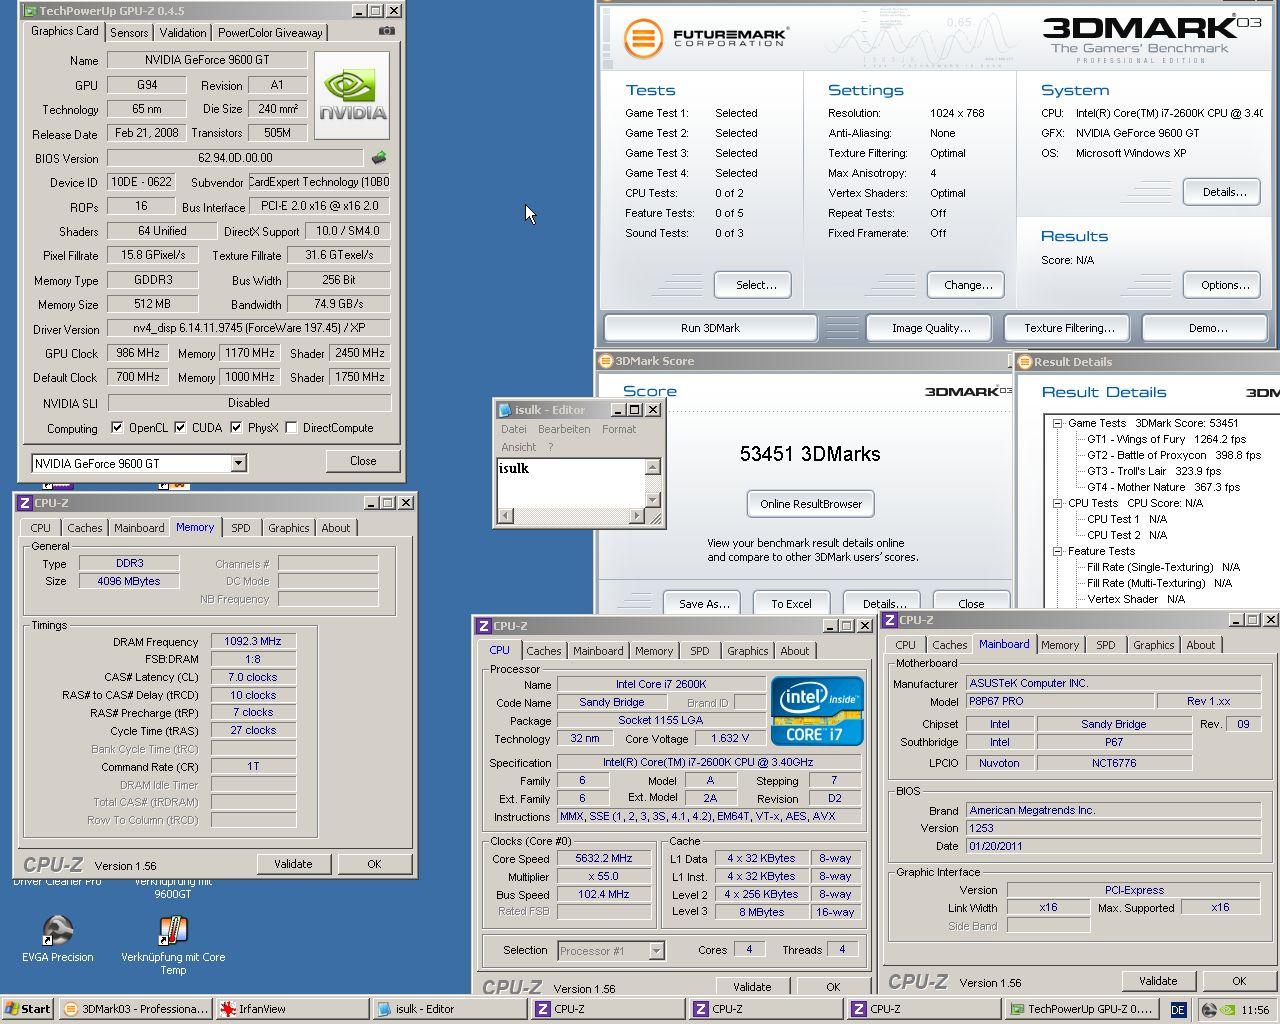Click the GPU-Z camera screenshot icon
This screenshot has width=1280, height=1024.
pos(387,31)
